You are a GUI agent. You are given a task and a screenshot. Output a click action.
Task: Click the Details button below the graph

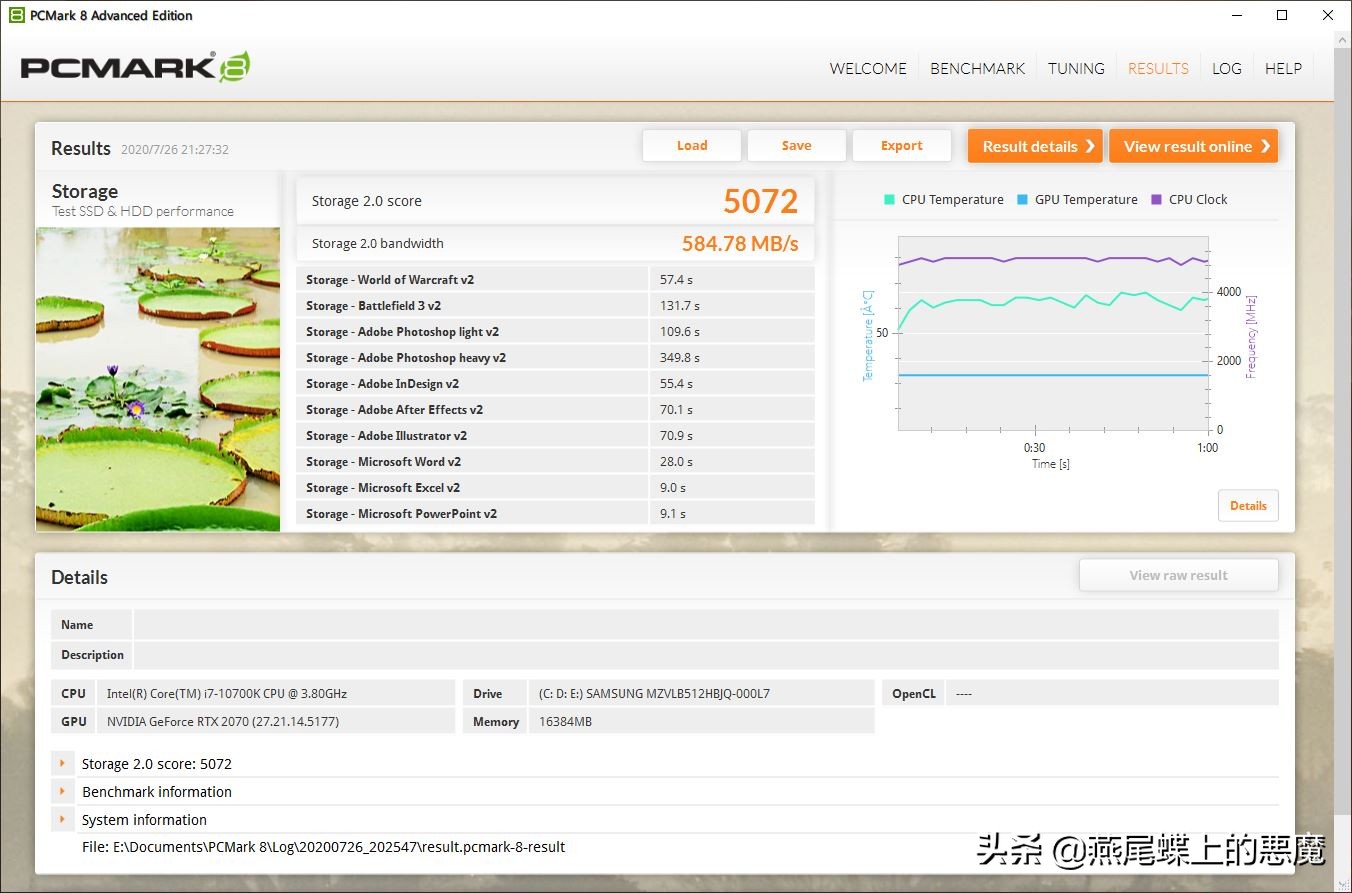pos(1247,505)
